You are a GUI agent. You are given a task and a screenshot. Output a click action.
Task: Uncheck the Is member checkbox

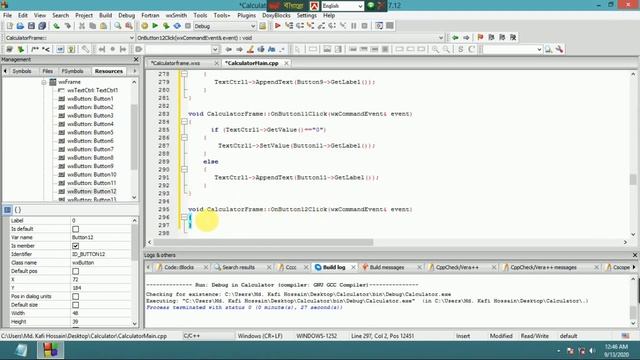[x=76, y=246]
